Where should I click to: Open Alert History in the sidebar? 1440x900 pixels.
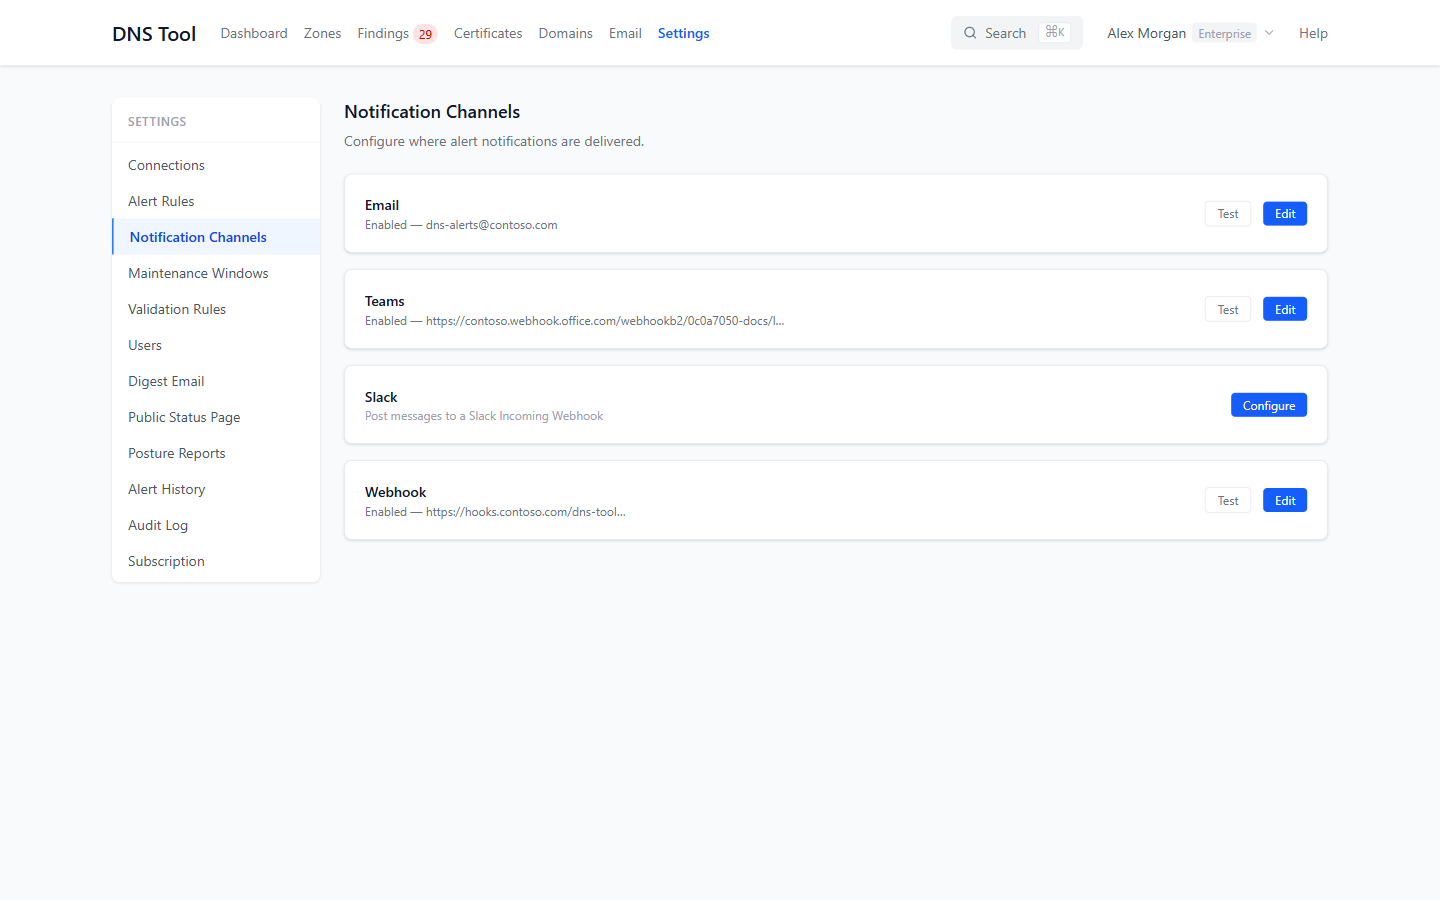tap(216, 489)
